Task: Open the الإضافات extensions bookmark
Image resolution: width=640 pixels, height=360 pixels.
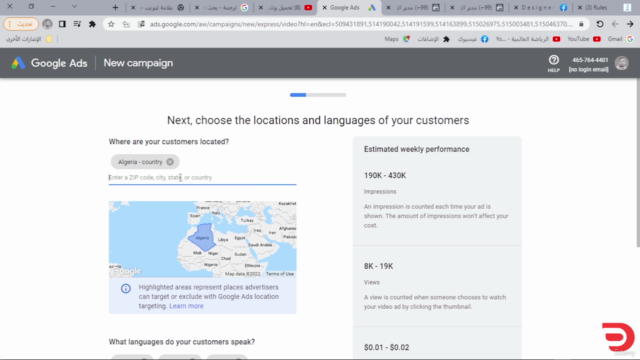Action: [433, 39]
